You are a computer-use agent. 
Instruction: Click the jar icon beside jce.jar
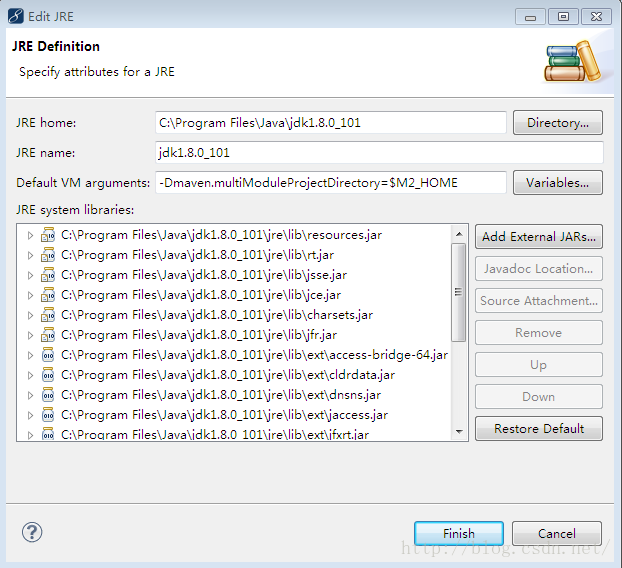click(x=48, y=295)
